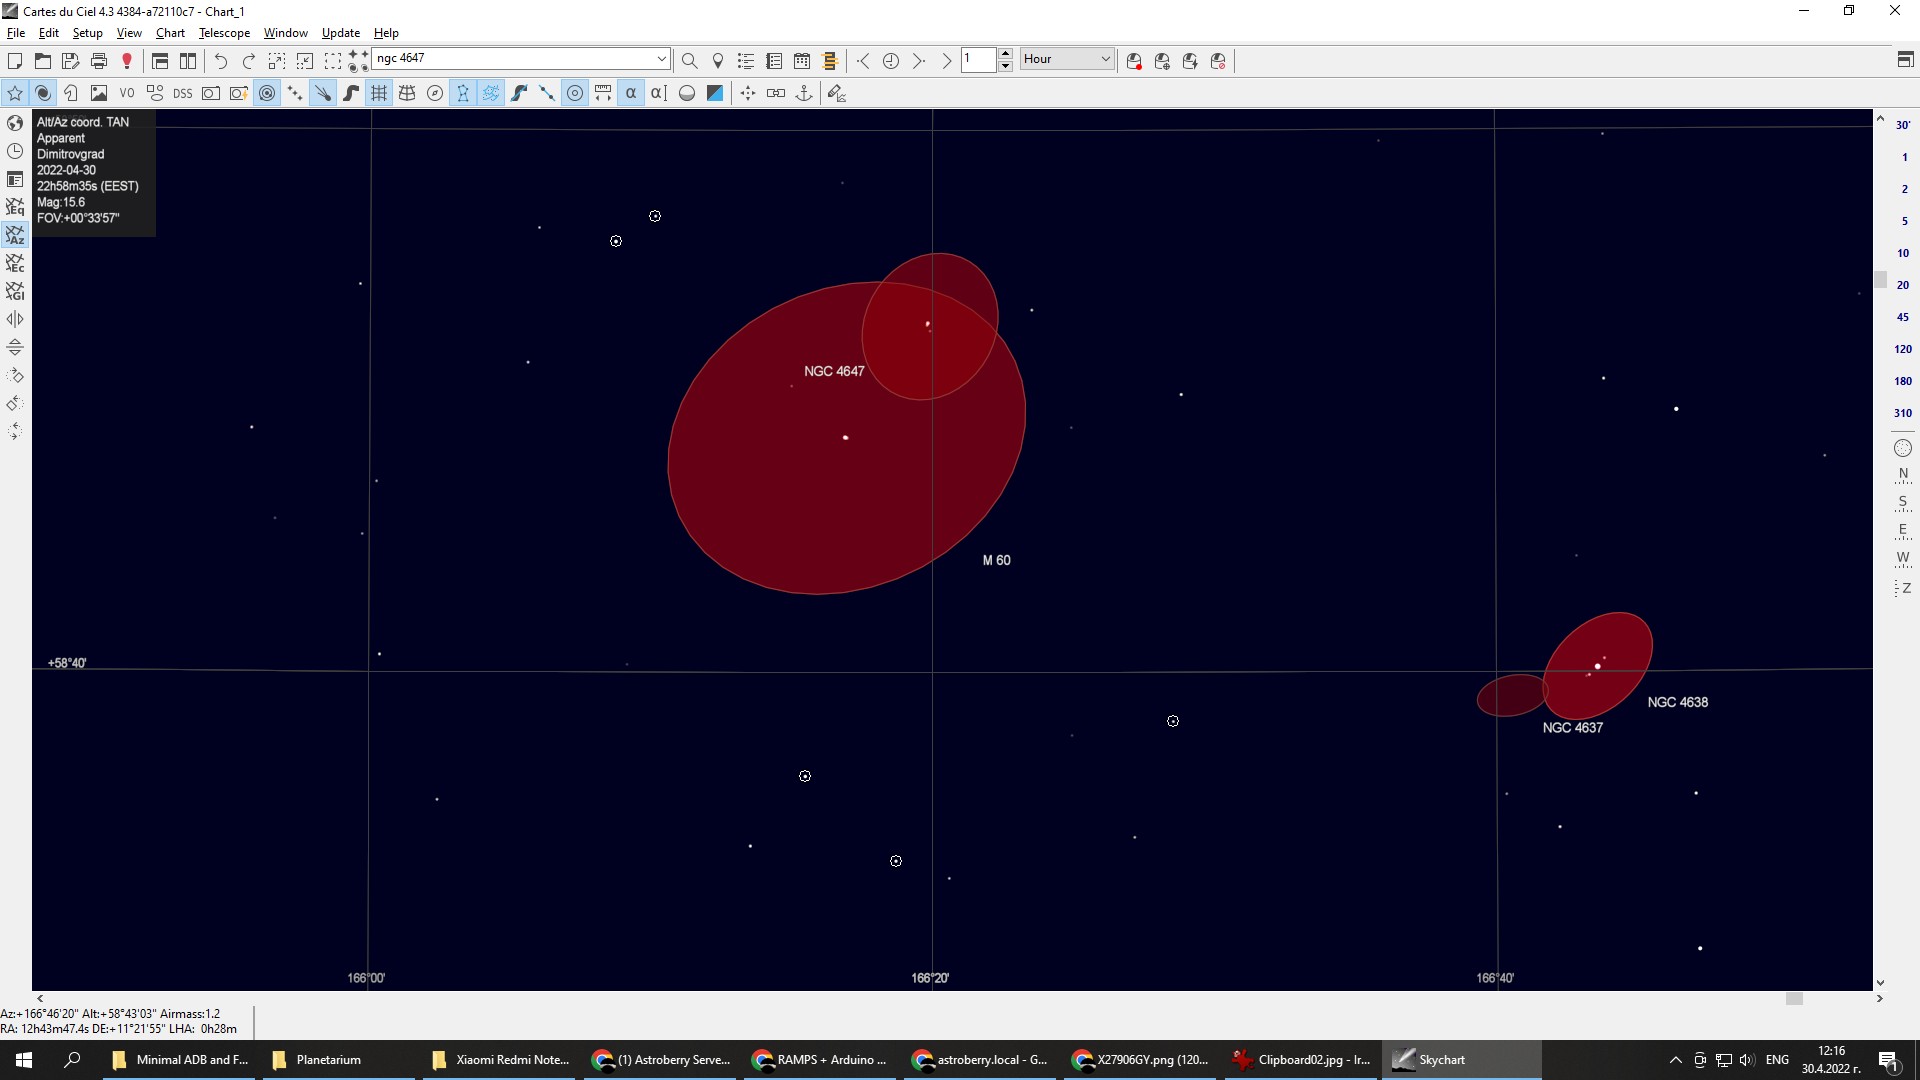Decrease the time step value
The height and width of the screenshot is (1080, 1920).
(1005, 65)
